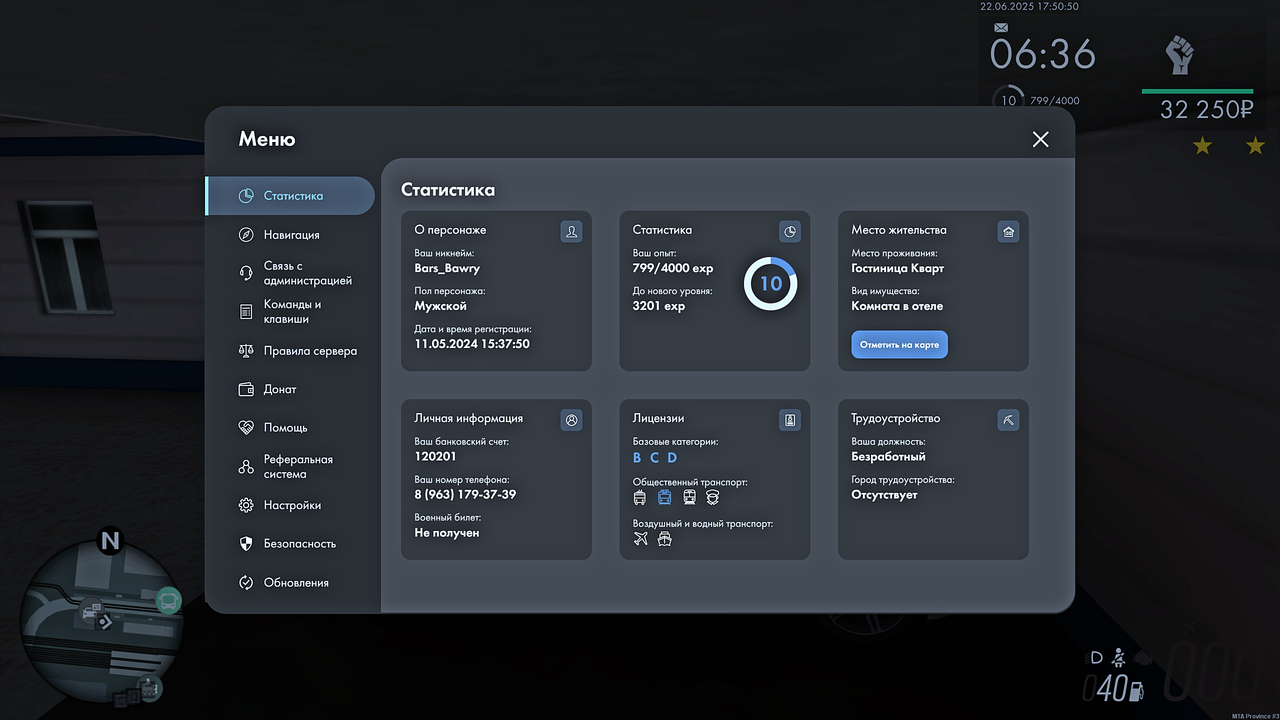The image size is (1280, 720).
Task: Click the Статистика page heading
Action: (448, 190)
